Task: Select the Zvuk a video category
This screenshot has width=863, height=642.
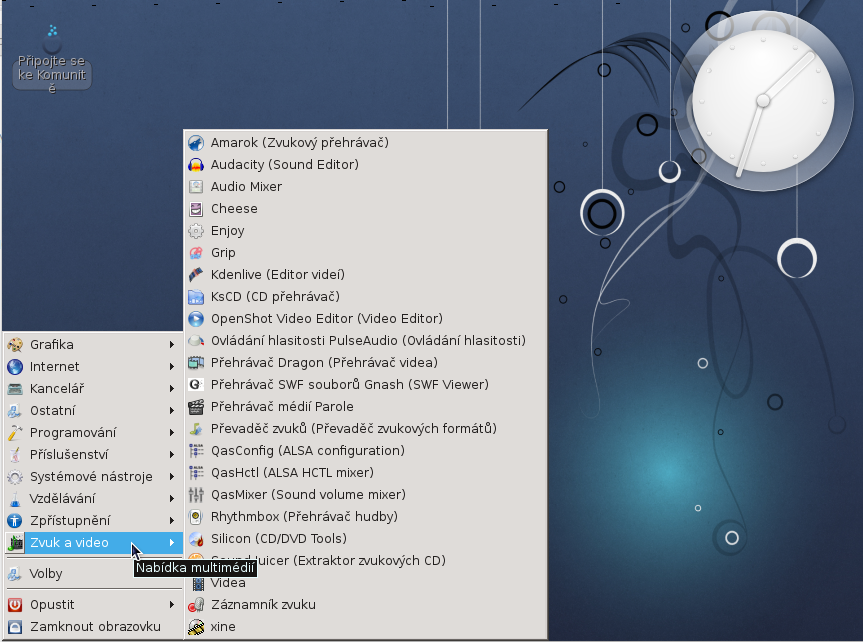Action: 93,543
